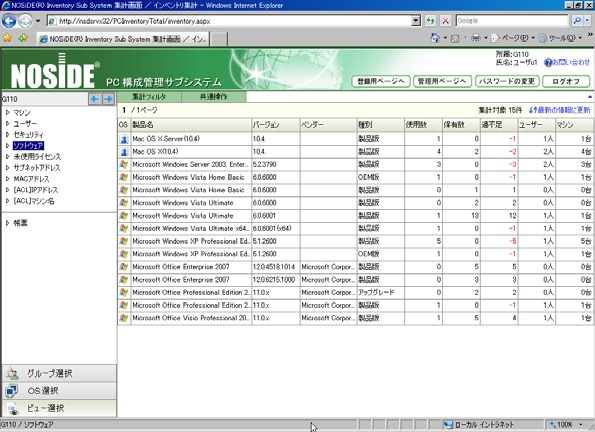
Task: Sort by the 保有数 column header
Action: point(461,125)
